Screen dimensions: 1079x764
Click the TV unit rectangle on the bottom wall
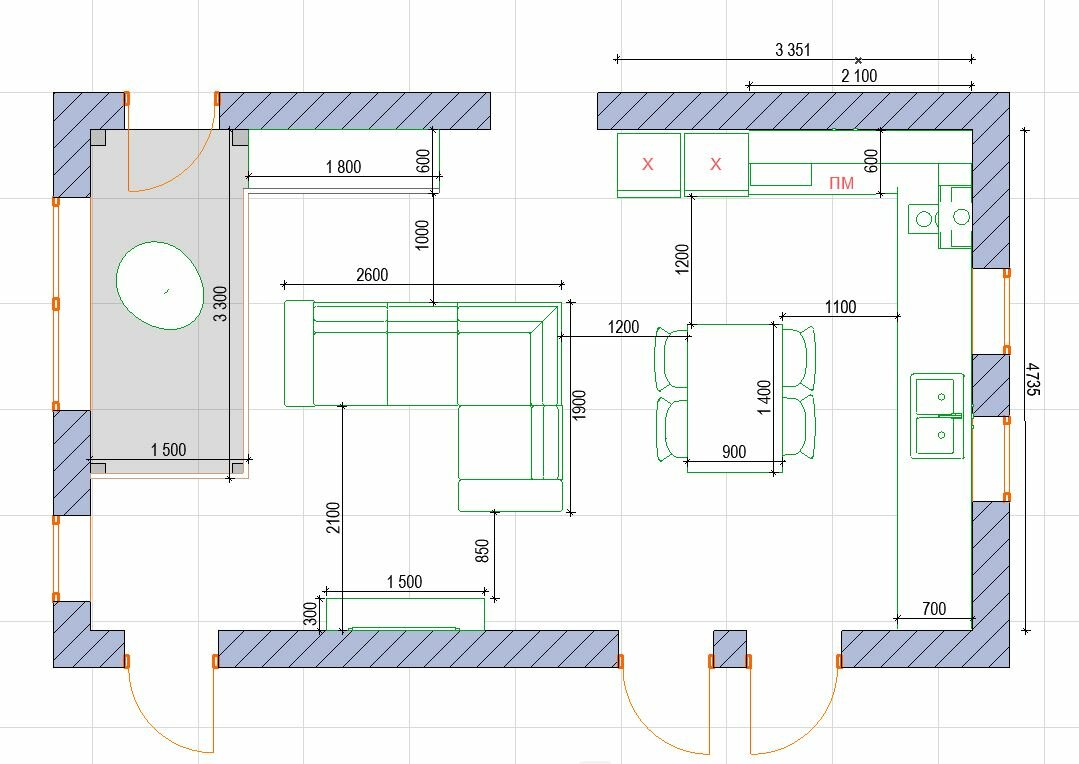point(405,615)
